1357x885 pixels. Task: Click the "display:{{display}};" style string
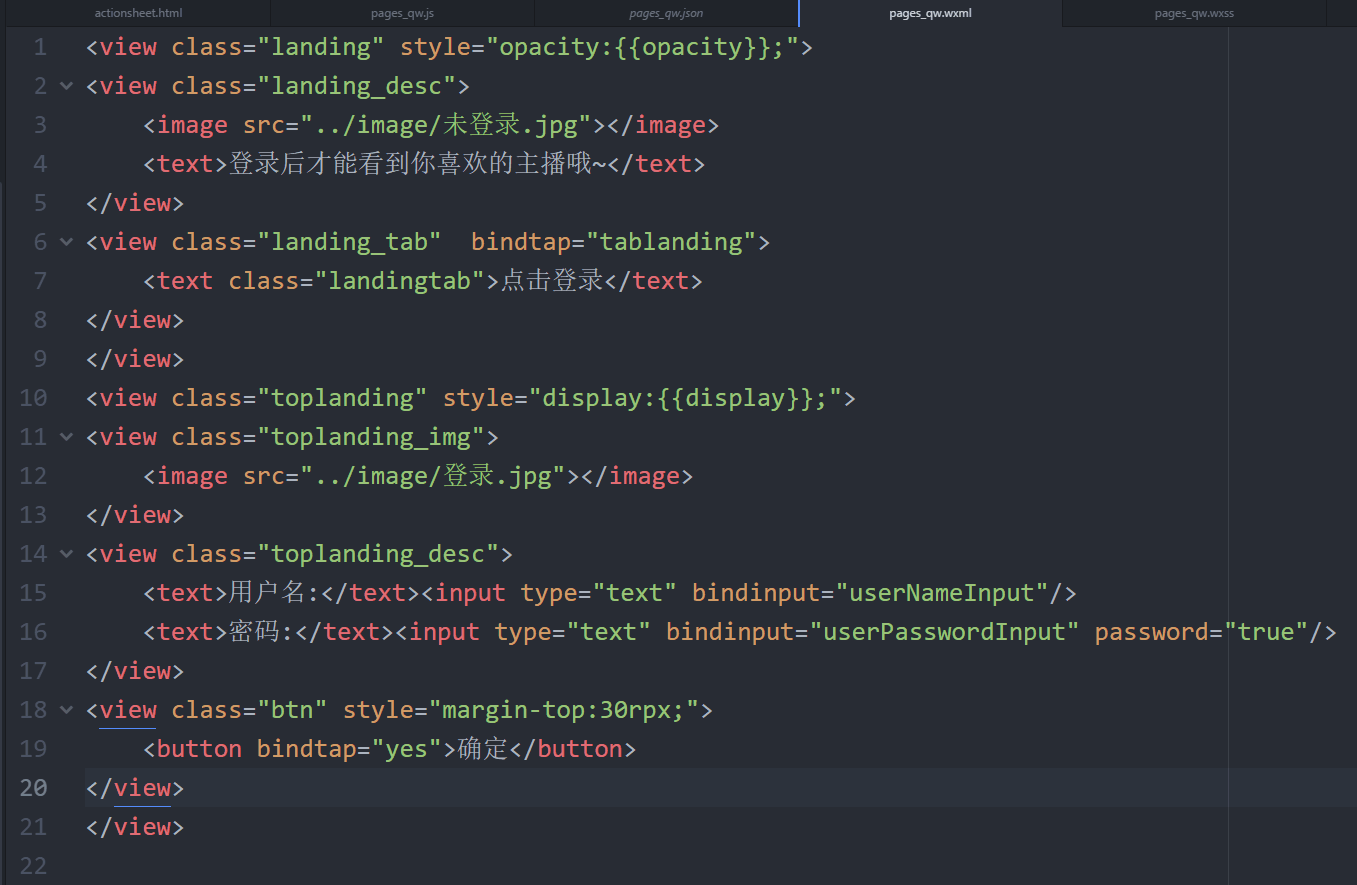coord(685,398)
